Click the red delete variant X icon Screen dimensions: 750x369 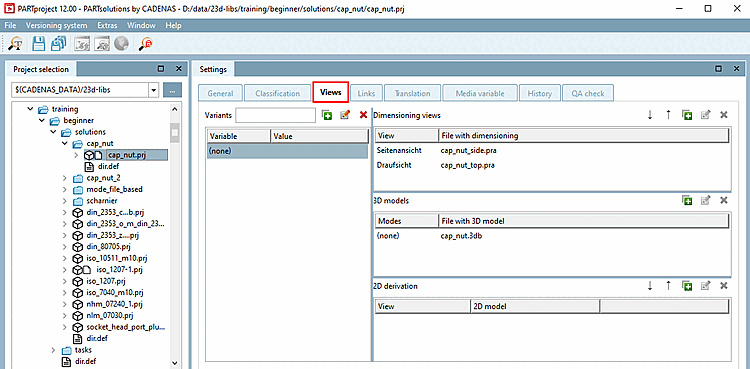click(x=363, y=115)
